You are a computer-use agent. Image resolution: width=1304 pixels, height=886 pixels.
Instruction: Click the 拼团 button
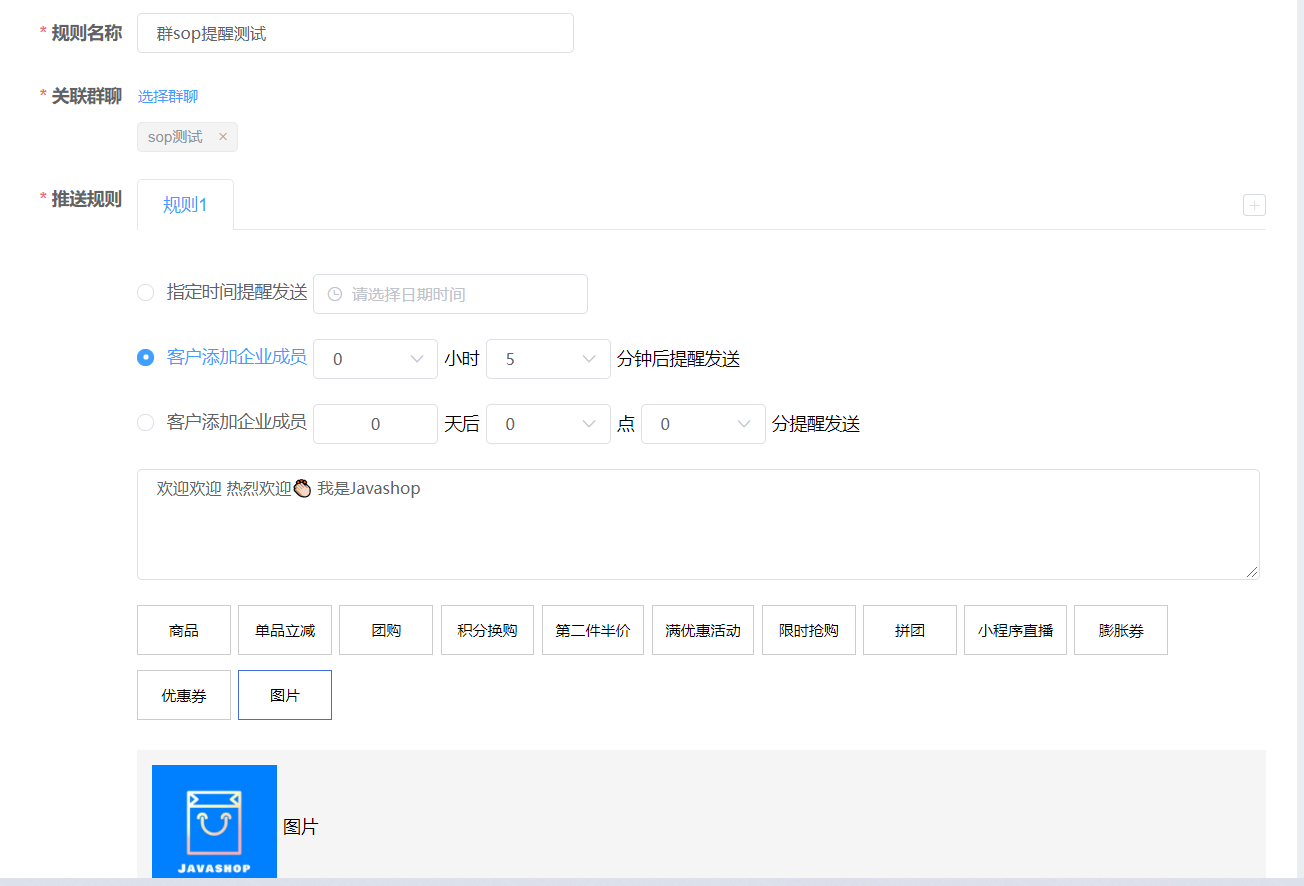(910, 630)
